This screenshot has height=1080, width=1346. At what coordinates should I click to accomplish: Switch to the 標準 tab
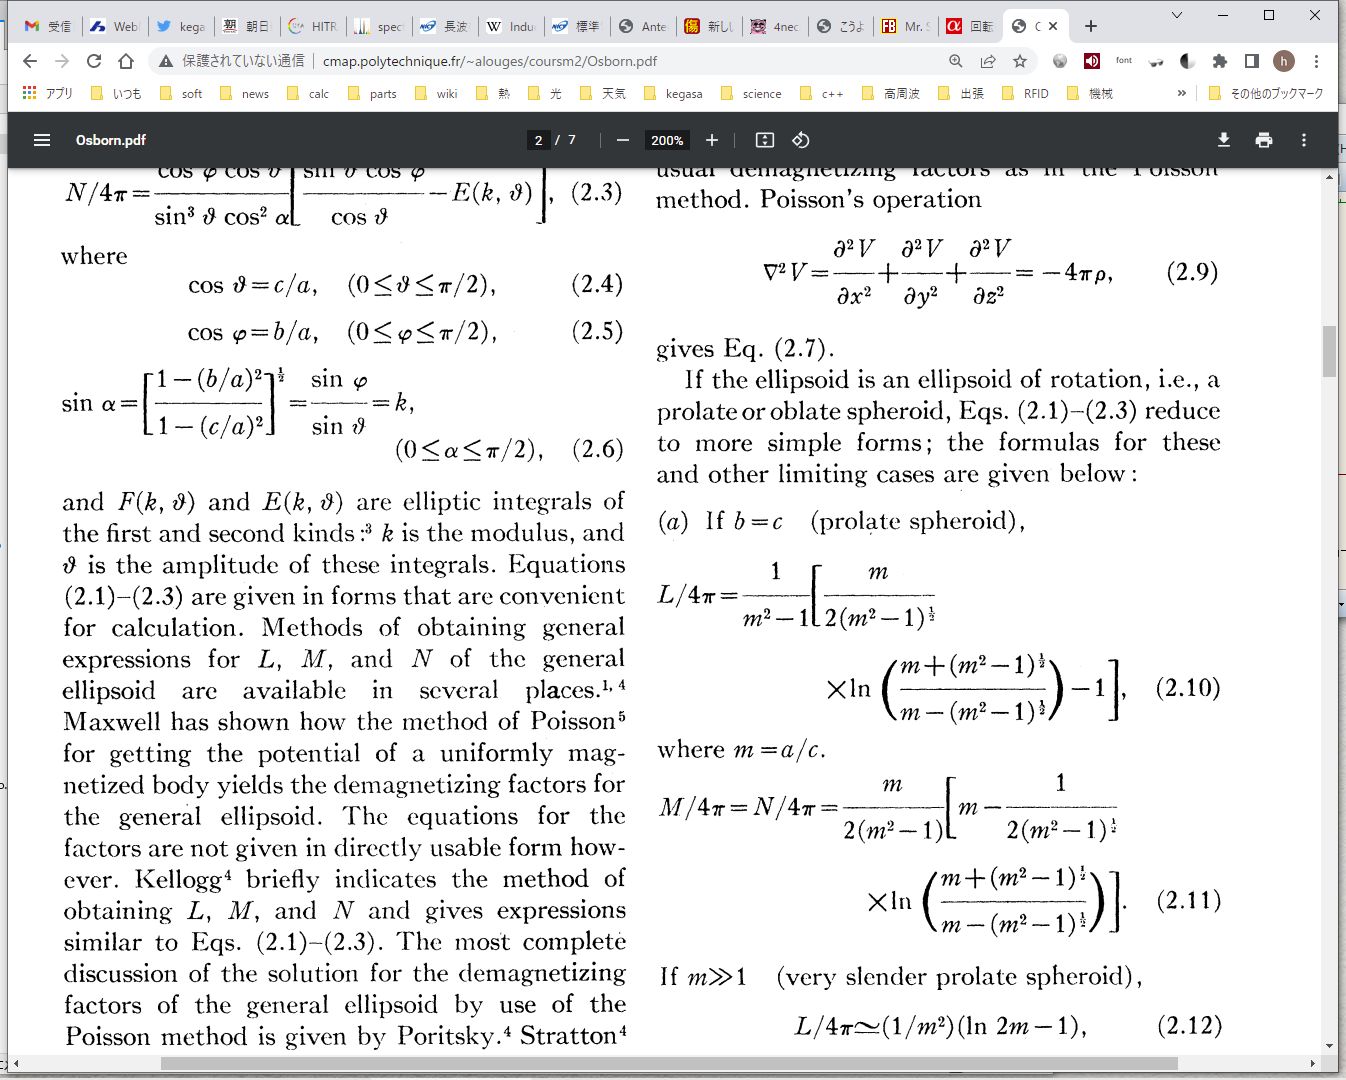[x=575, y=26]
